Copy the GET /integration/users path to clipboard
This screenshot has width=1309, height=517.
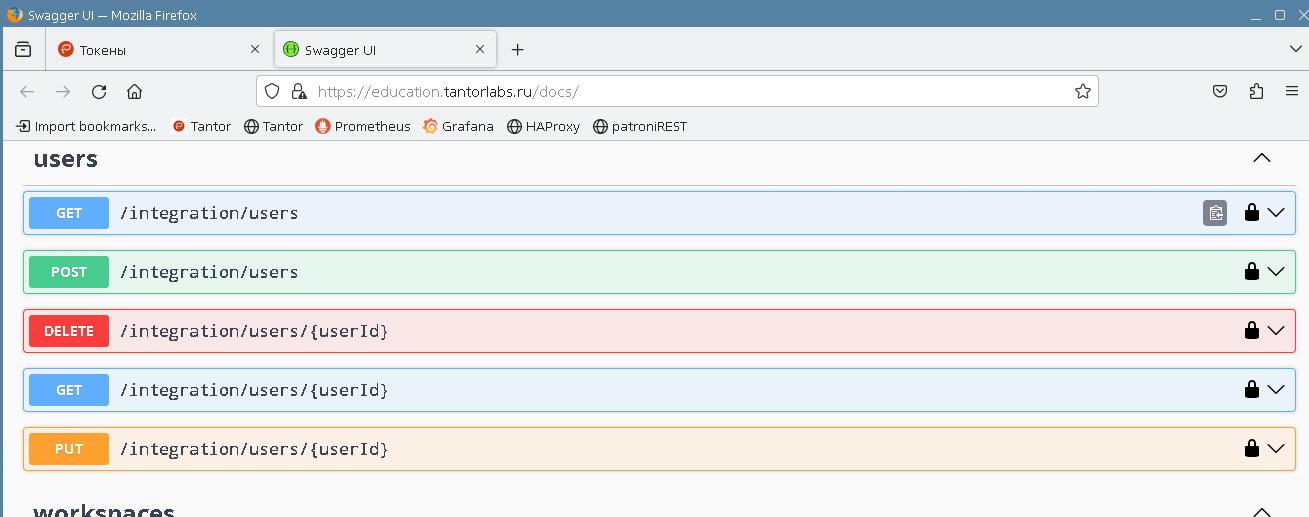tap(1214, 213)
